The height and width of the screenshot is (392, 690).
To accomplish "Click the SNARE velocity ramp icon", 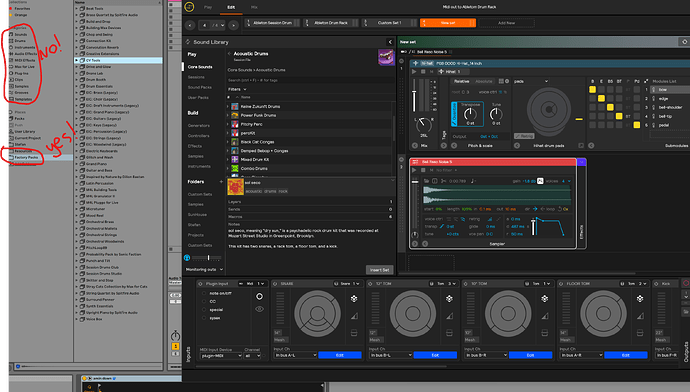I will [x=354, y=316].
